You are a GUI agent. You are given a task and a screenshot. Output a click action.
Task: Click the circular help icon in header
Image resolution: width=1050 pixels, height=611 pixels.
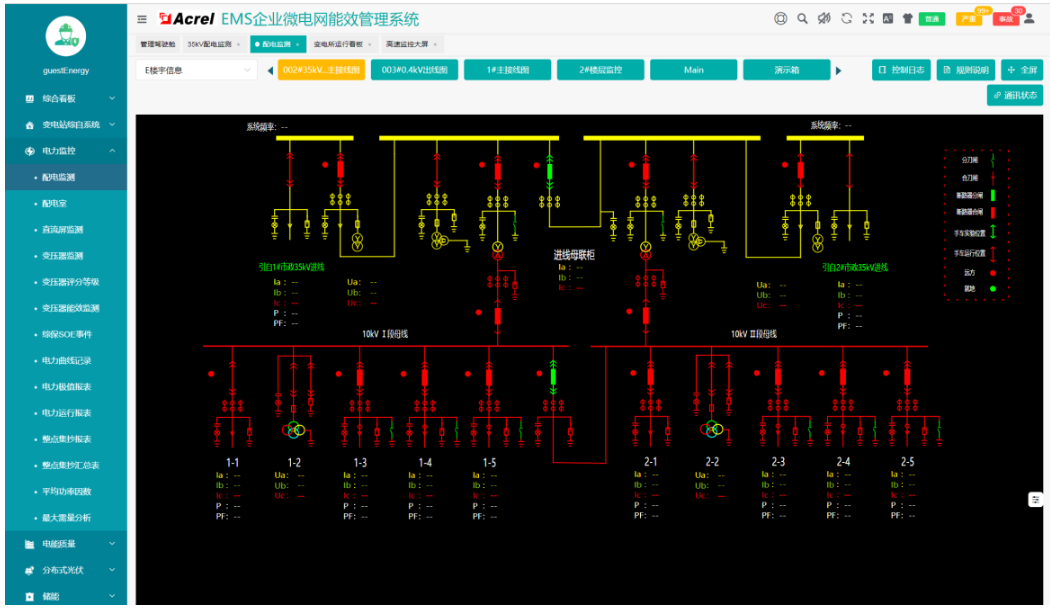pos(781,19)
